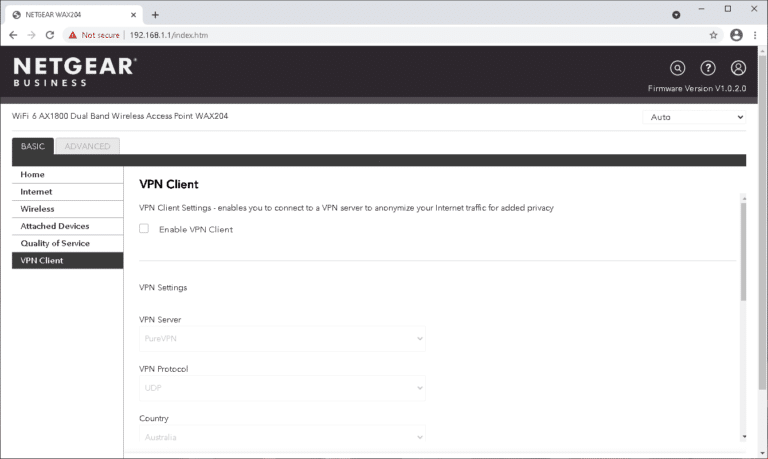Switch to the ADVANCED tab
This screenshot has height=459, width=768.
(x=88, y=146)
